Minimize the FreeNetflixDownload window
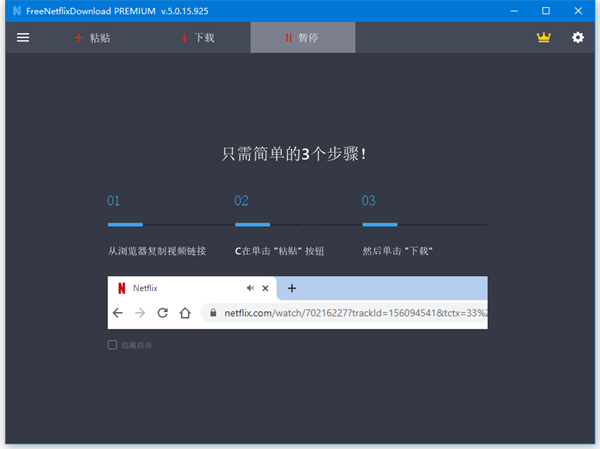The image size is (600, 449). point(514,11)
